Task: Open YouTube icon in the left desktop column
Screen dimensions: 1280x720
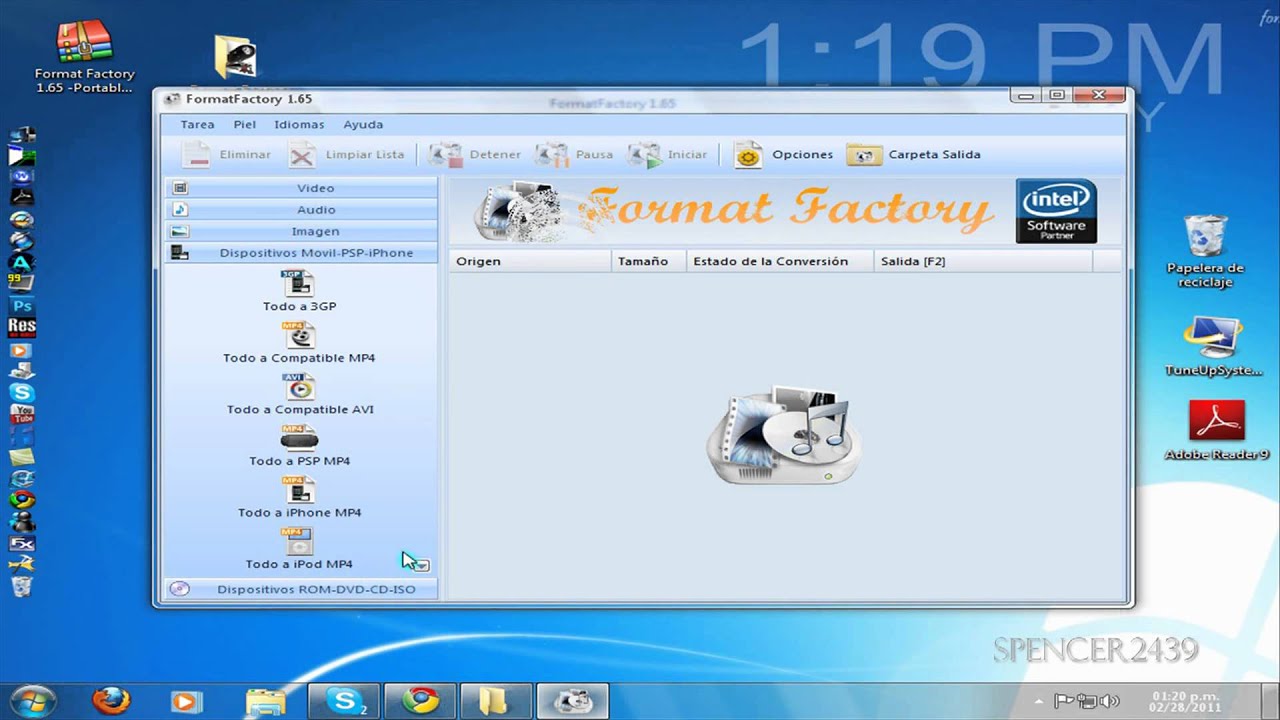Action: (22, 414)
